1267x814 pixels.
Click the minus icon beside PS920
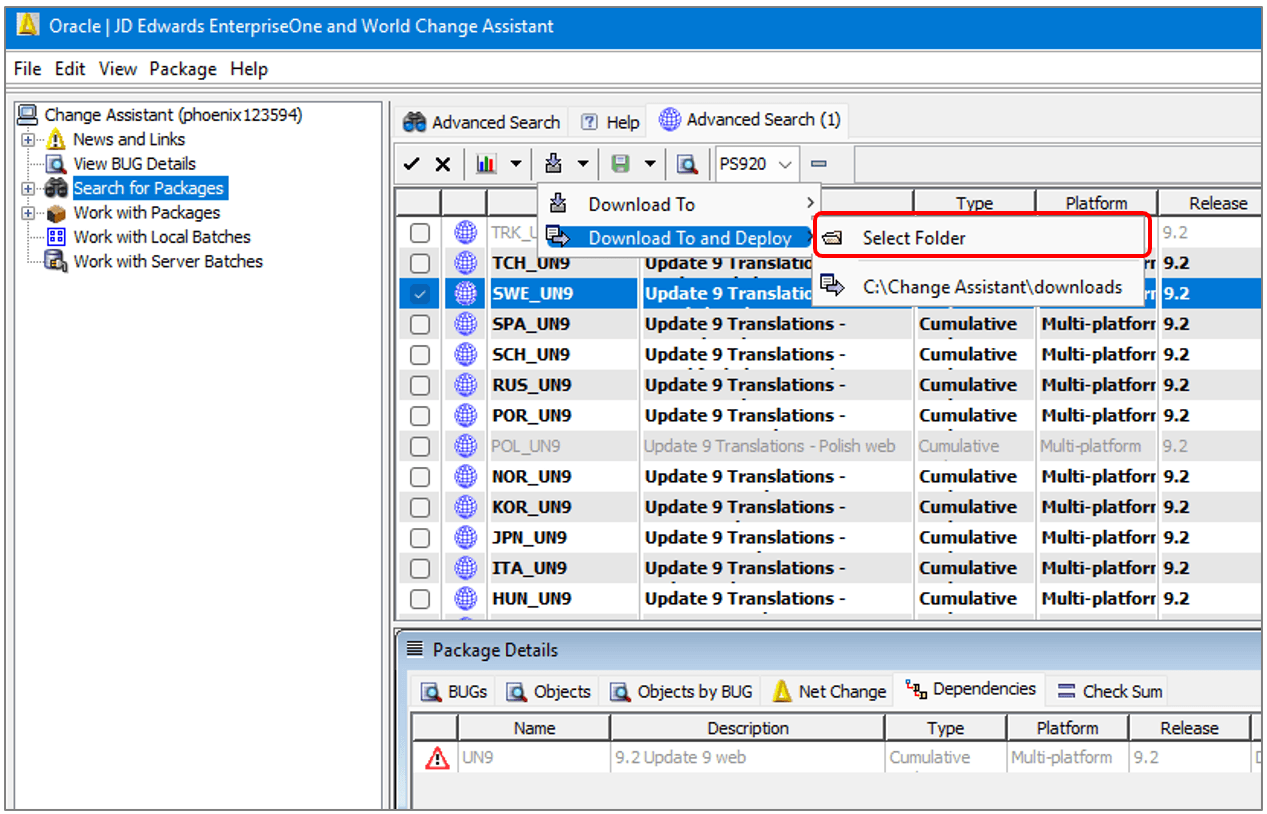pos(818,164)
